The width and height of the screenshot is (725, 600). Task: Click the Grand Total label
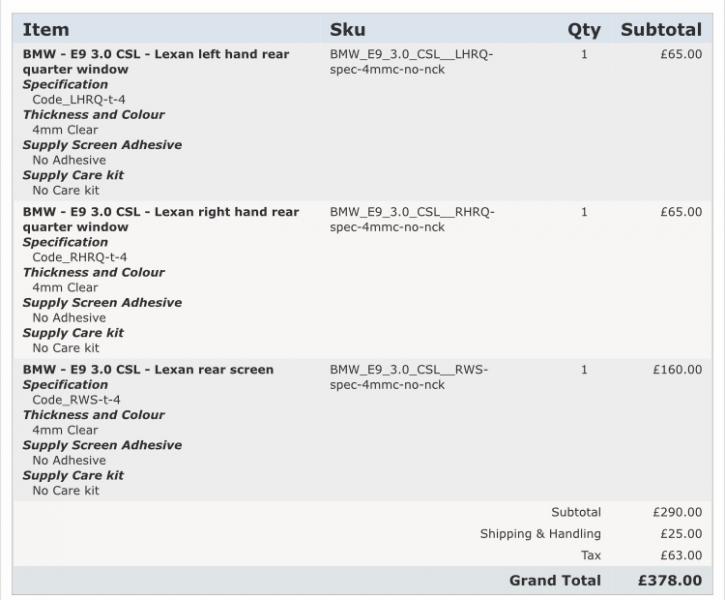(555, 581)
